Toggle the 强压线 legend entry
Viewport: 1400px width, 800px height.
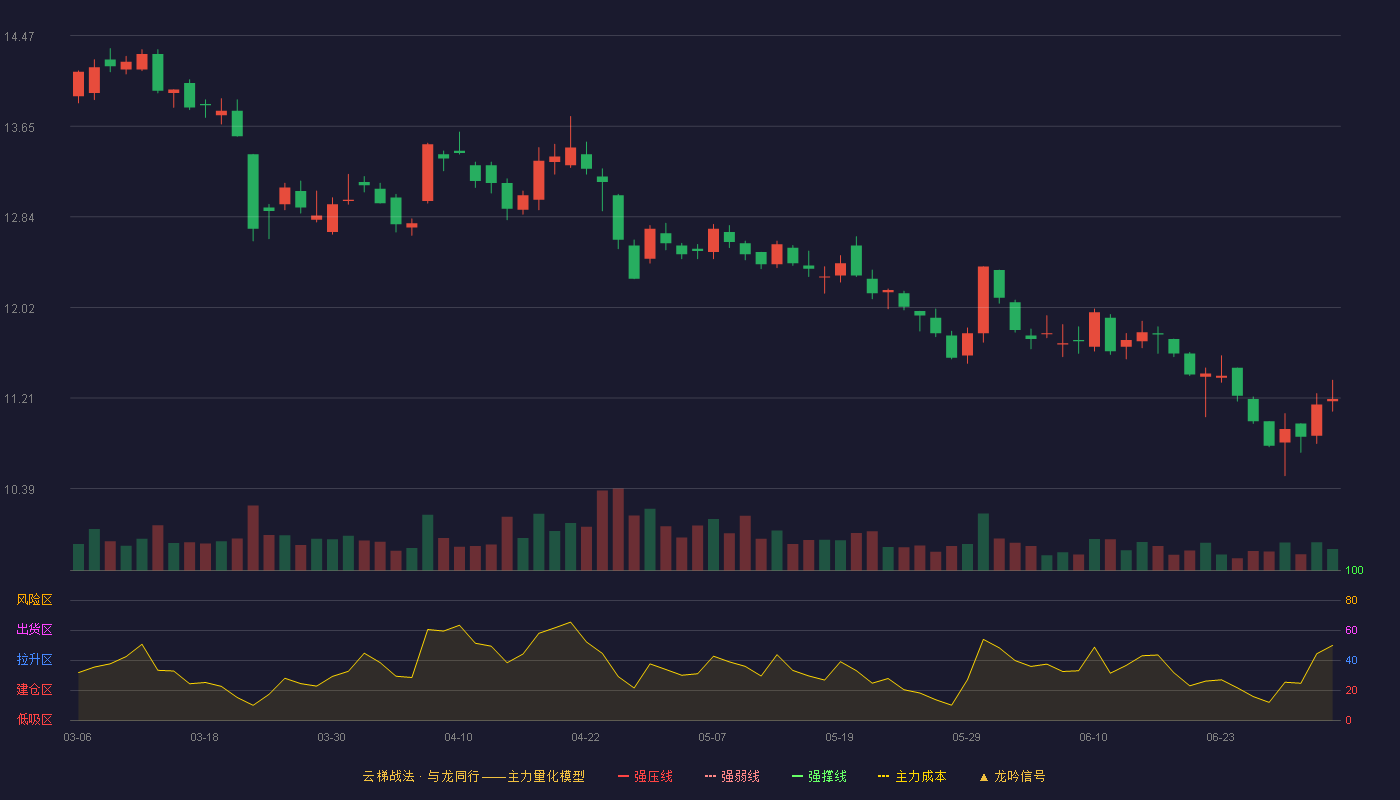coord(645,776)
